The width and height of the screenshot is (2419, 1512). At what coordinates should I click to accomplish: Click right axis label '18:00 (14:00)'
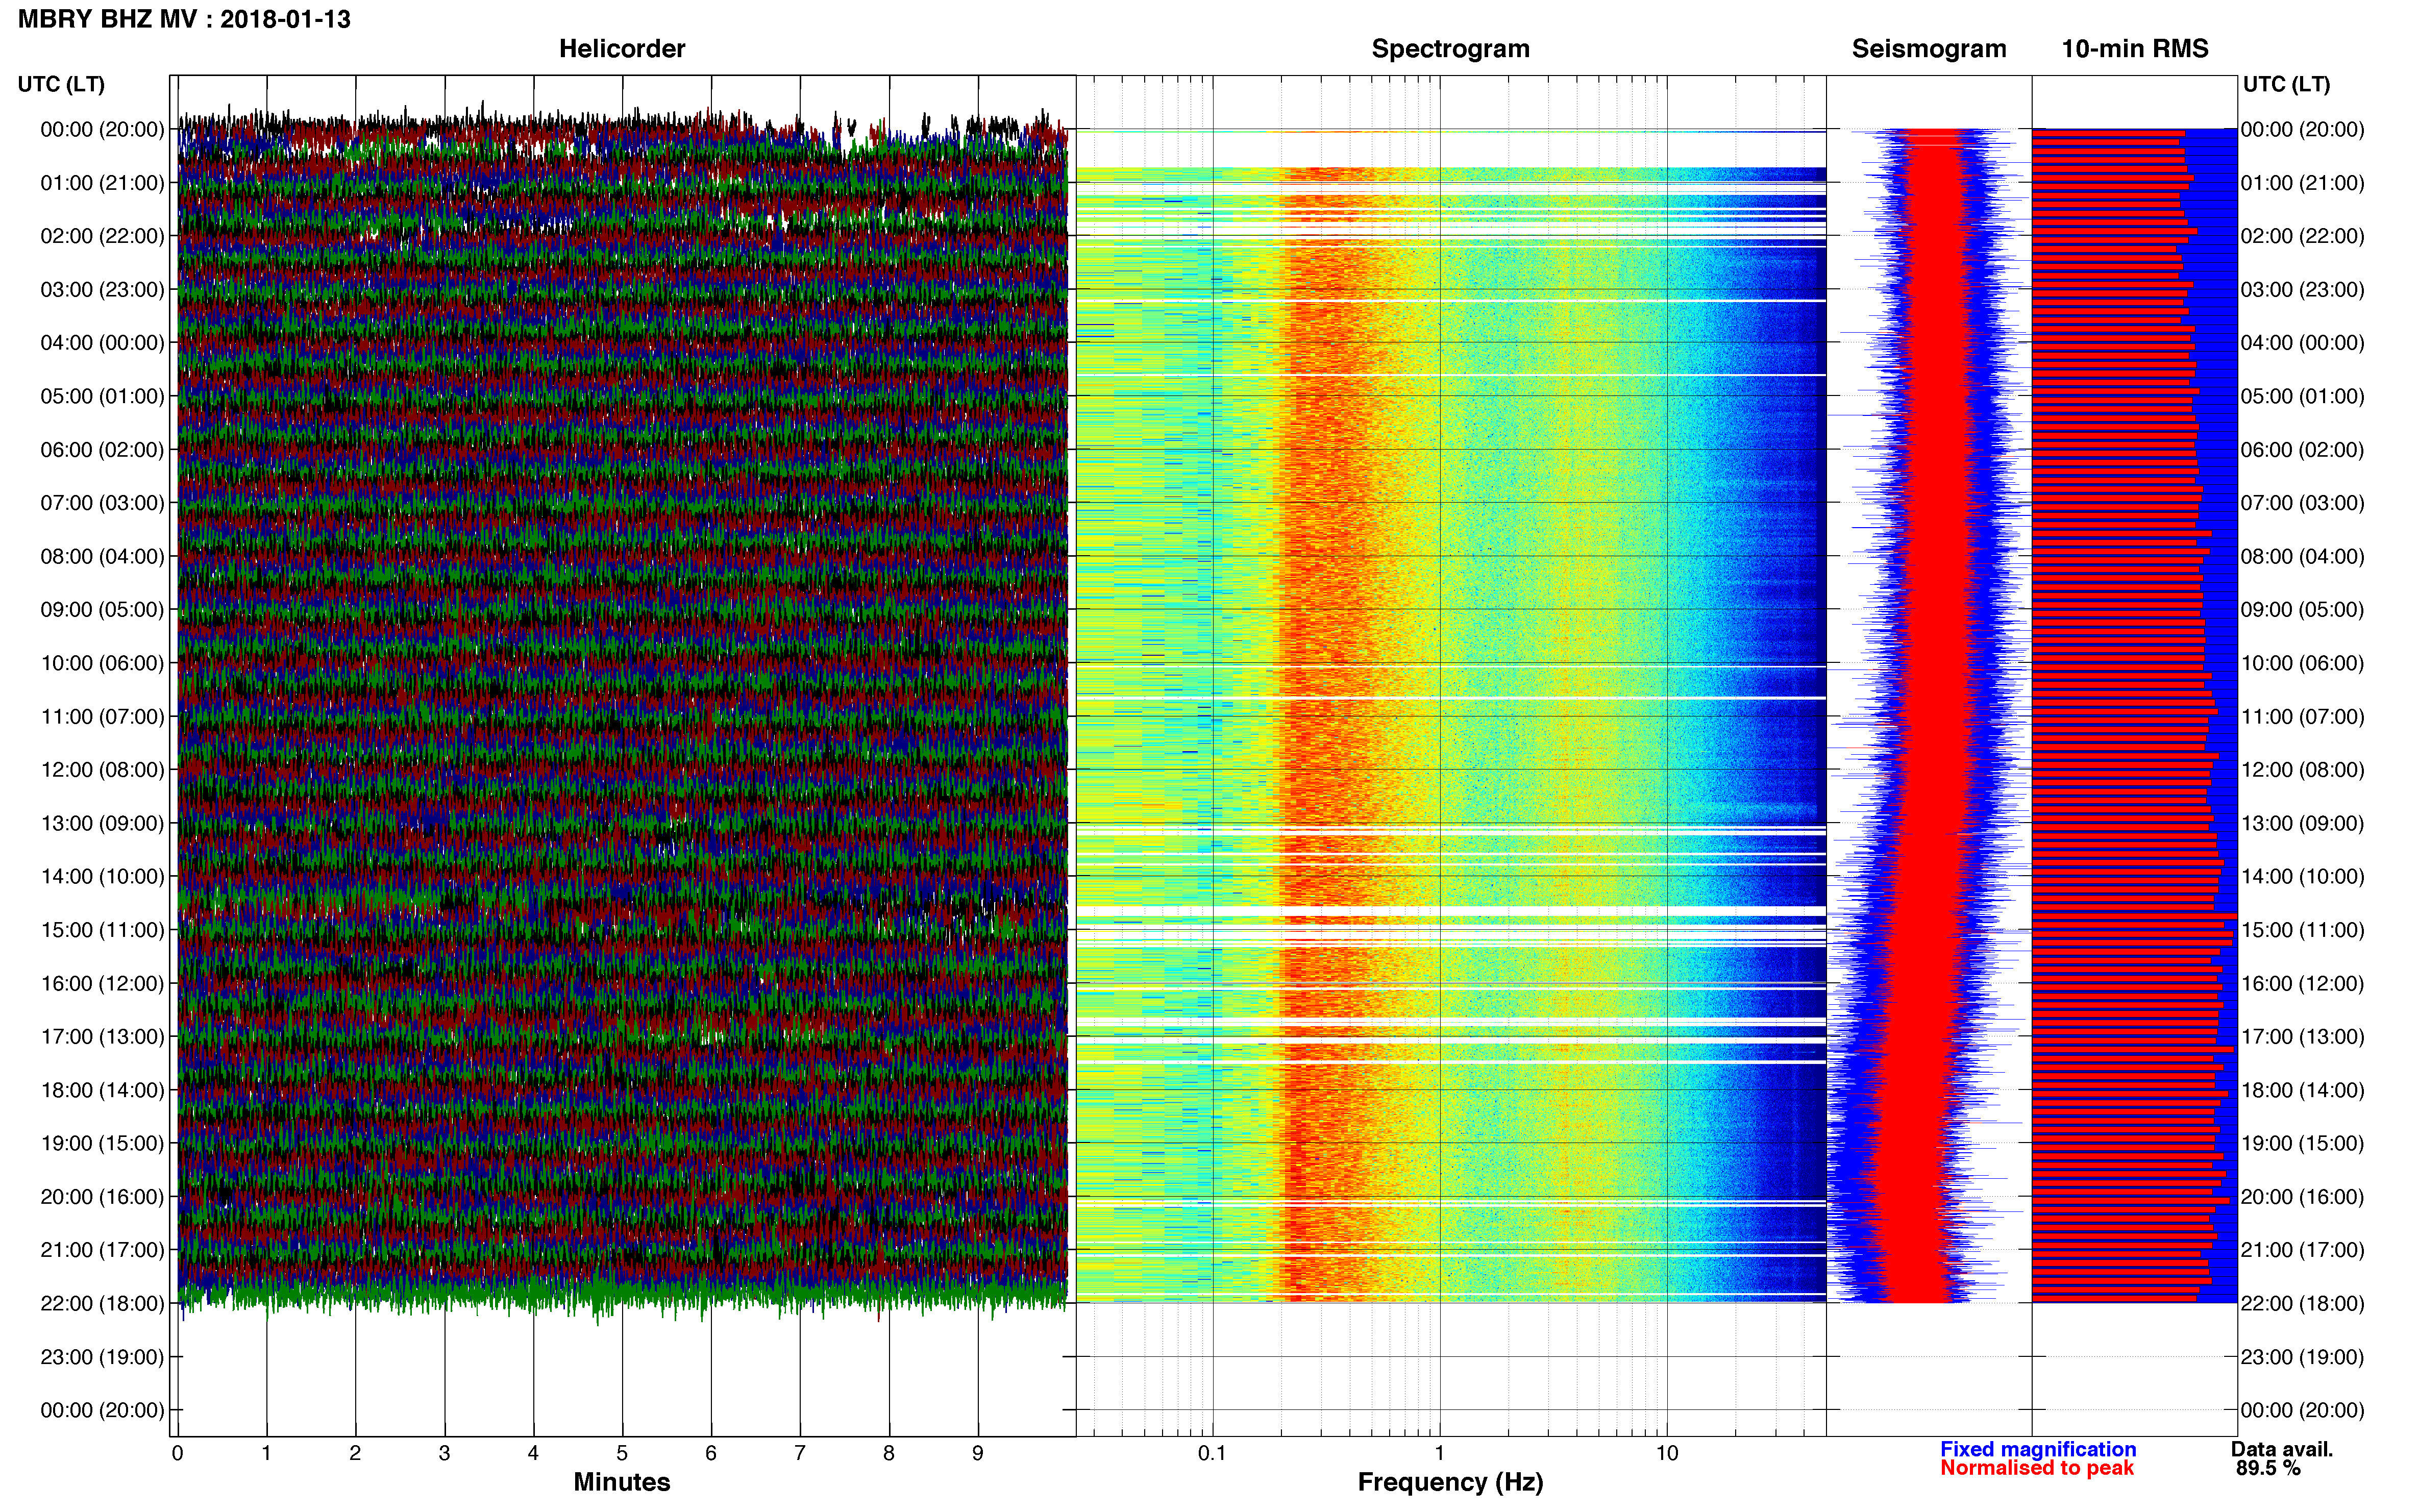2303,1090
